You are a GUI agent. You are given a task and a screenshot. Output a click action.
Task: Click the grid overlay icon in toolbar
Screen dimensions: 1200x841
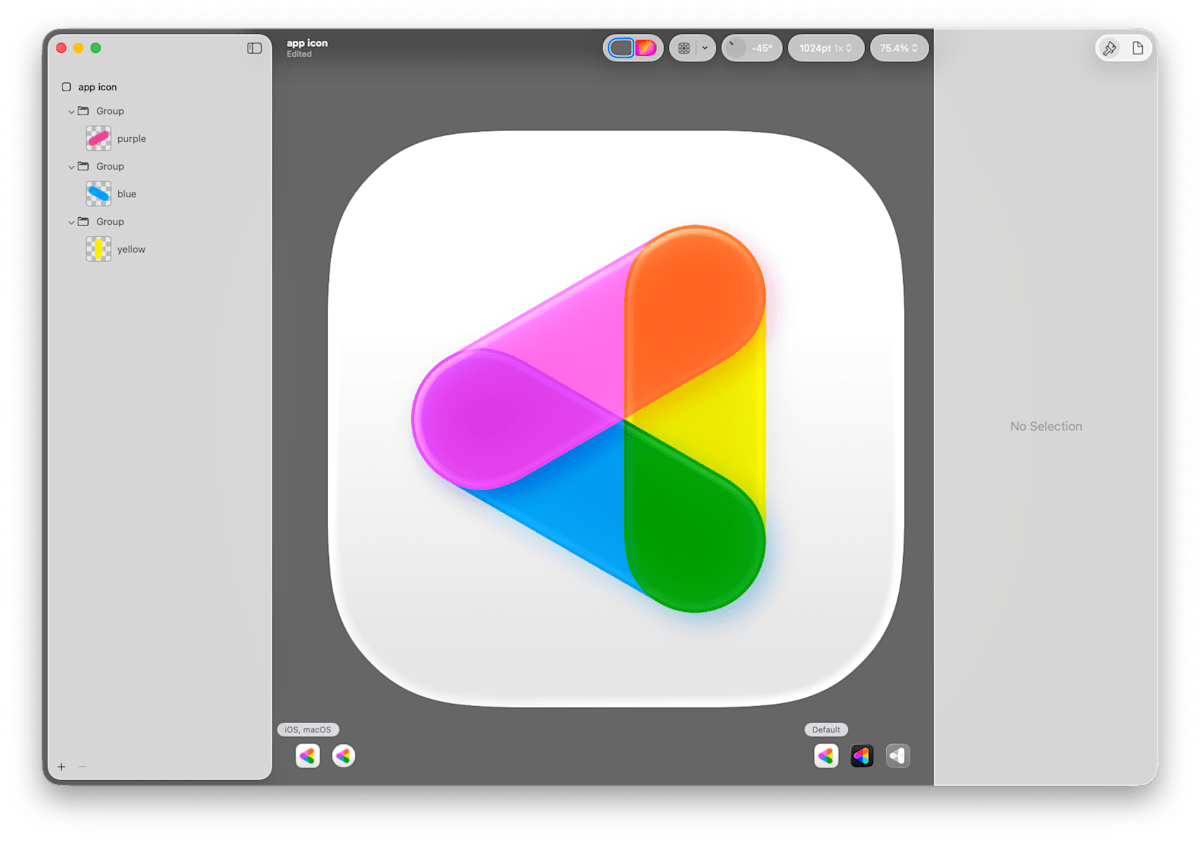click(684, 48)
